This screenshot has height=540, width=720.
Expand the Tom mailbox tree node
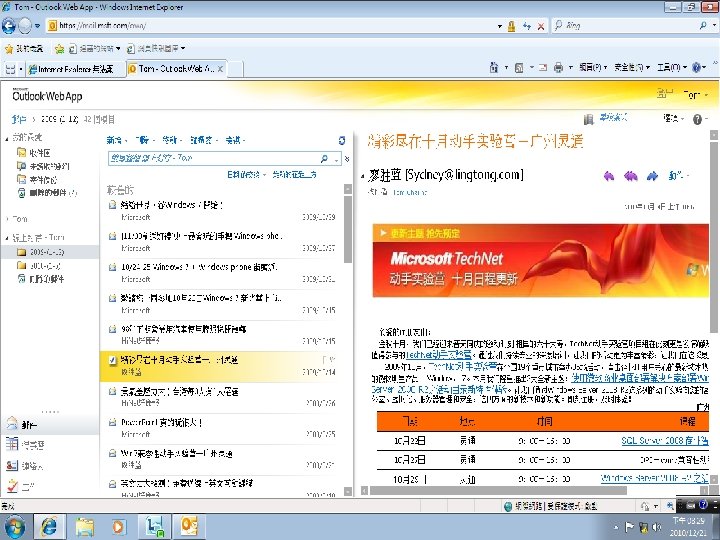point(7,219)
